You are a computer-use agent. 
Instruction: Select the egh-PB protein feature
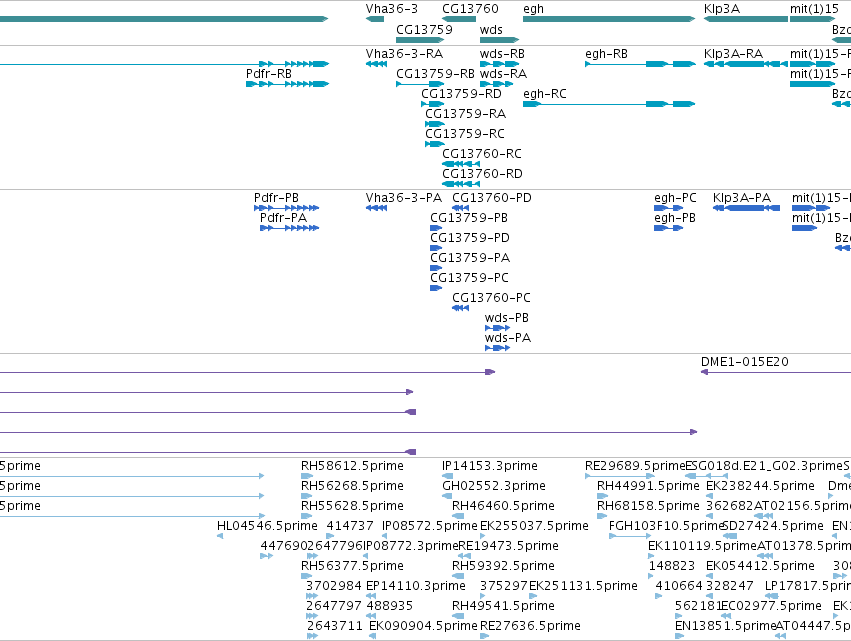click(669, 228)
